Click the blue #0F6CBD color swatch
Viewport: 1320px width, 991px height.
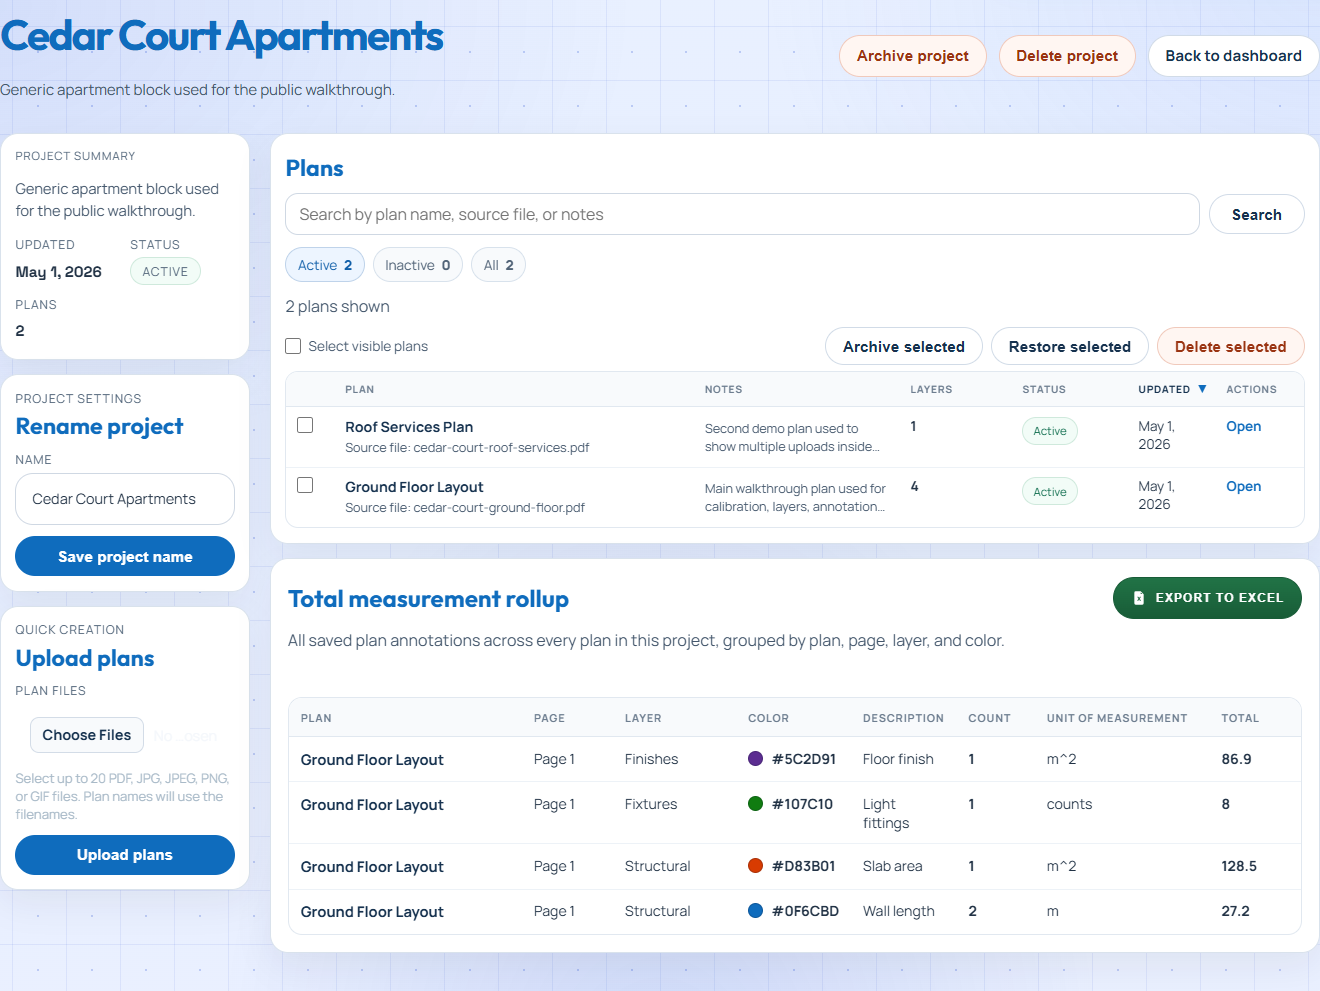[756, 910]
